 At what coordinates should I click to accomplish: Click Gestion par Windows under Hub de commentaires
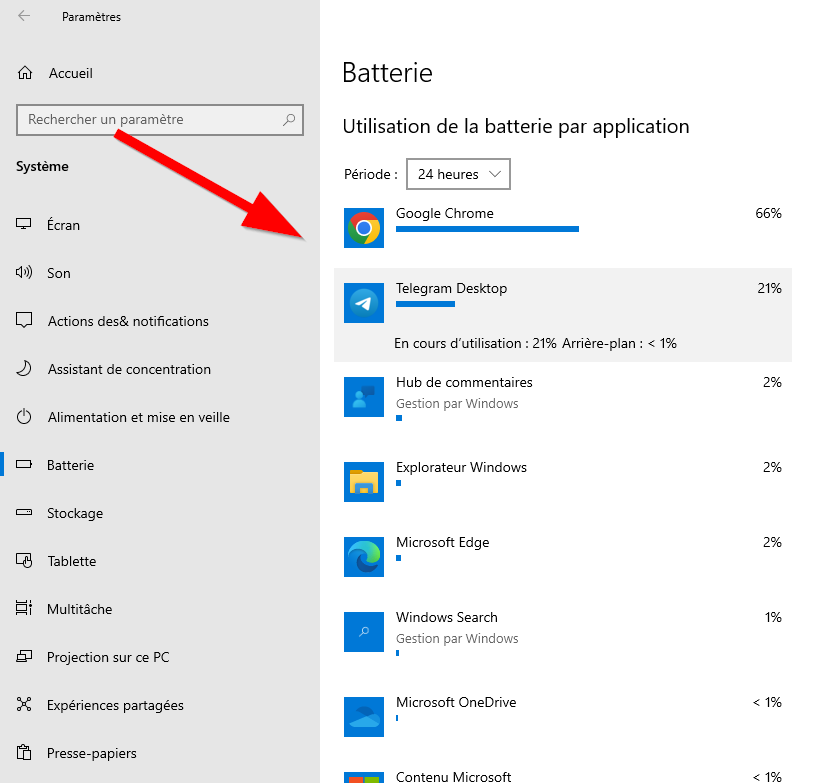(x=457, y=404)
